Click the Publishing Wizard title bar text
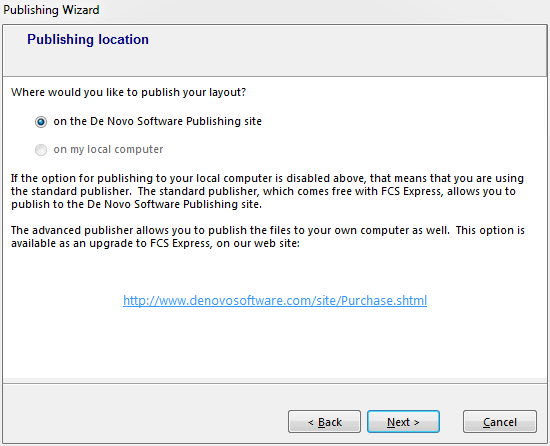This screenshot has width=550, height=446. [x=51, y=10]
